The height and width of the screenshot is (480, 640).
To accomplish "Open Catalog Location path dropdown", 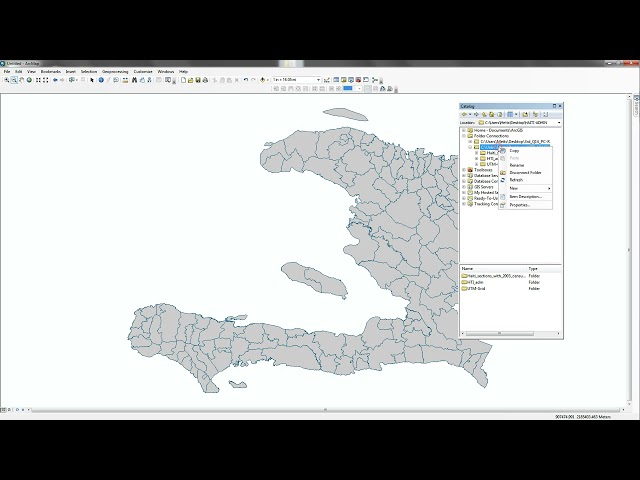I will tap(559, 122).
